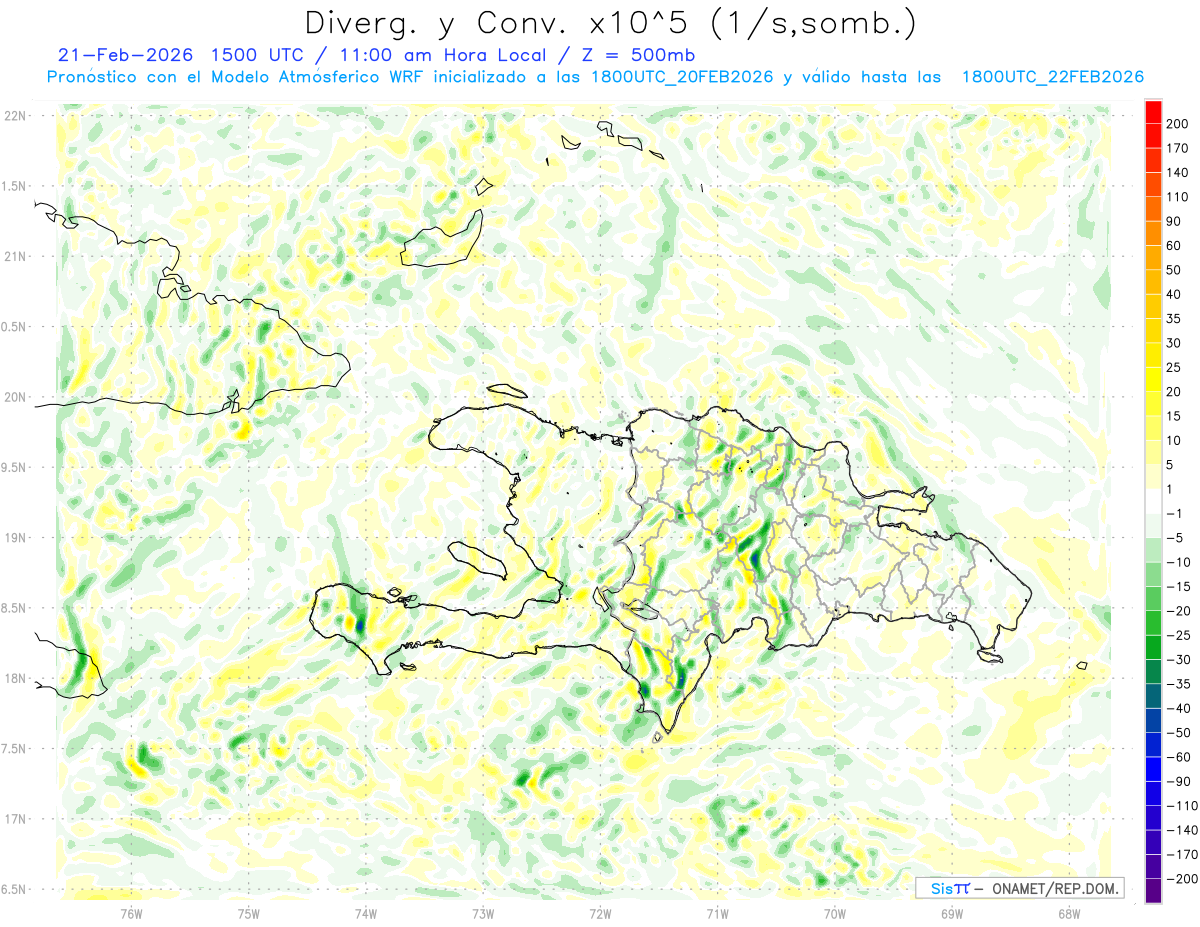The width and height of the screenshot is (1200, 927).
Task: Click the "71W" longitude label
Action: tap(717, 913)
